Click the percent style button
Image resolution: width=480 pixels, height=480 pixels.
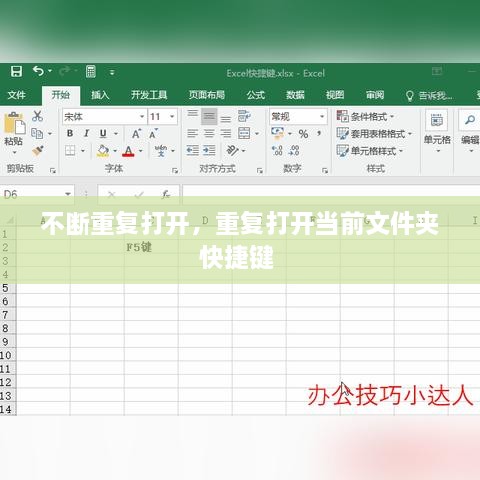click(x=303, y=134)
